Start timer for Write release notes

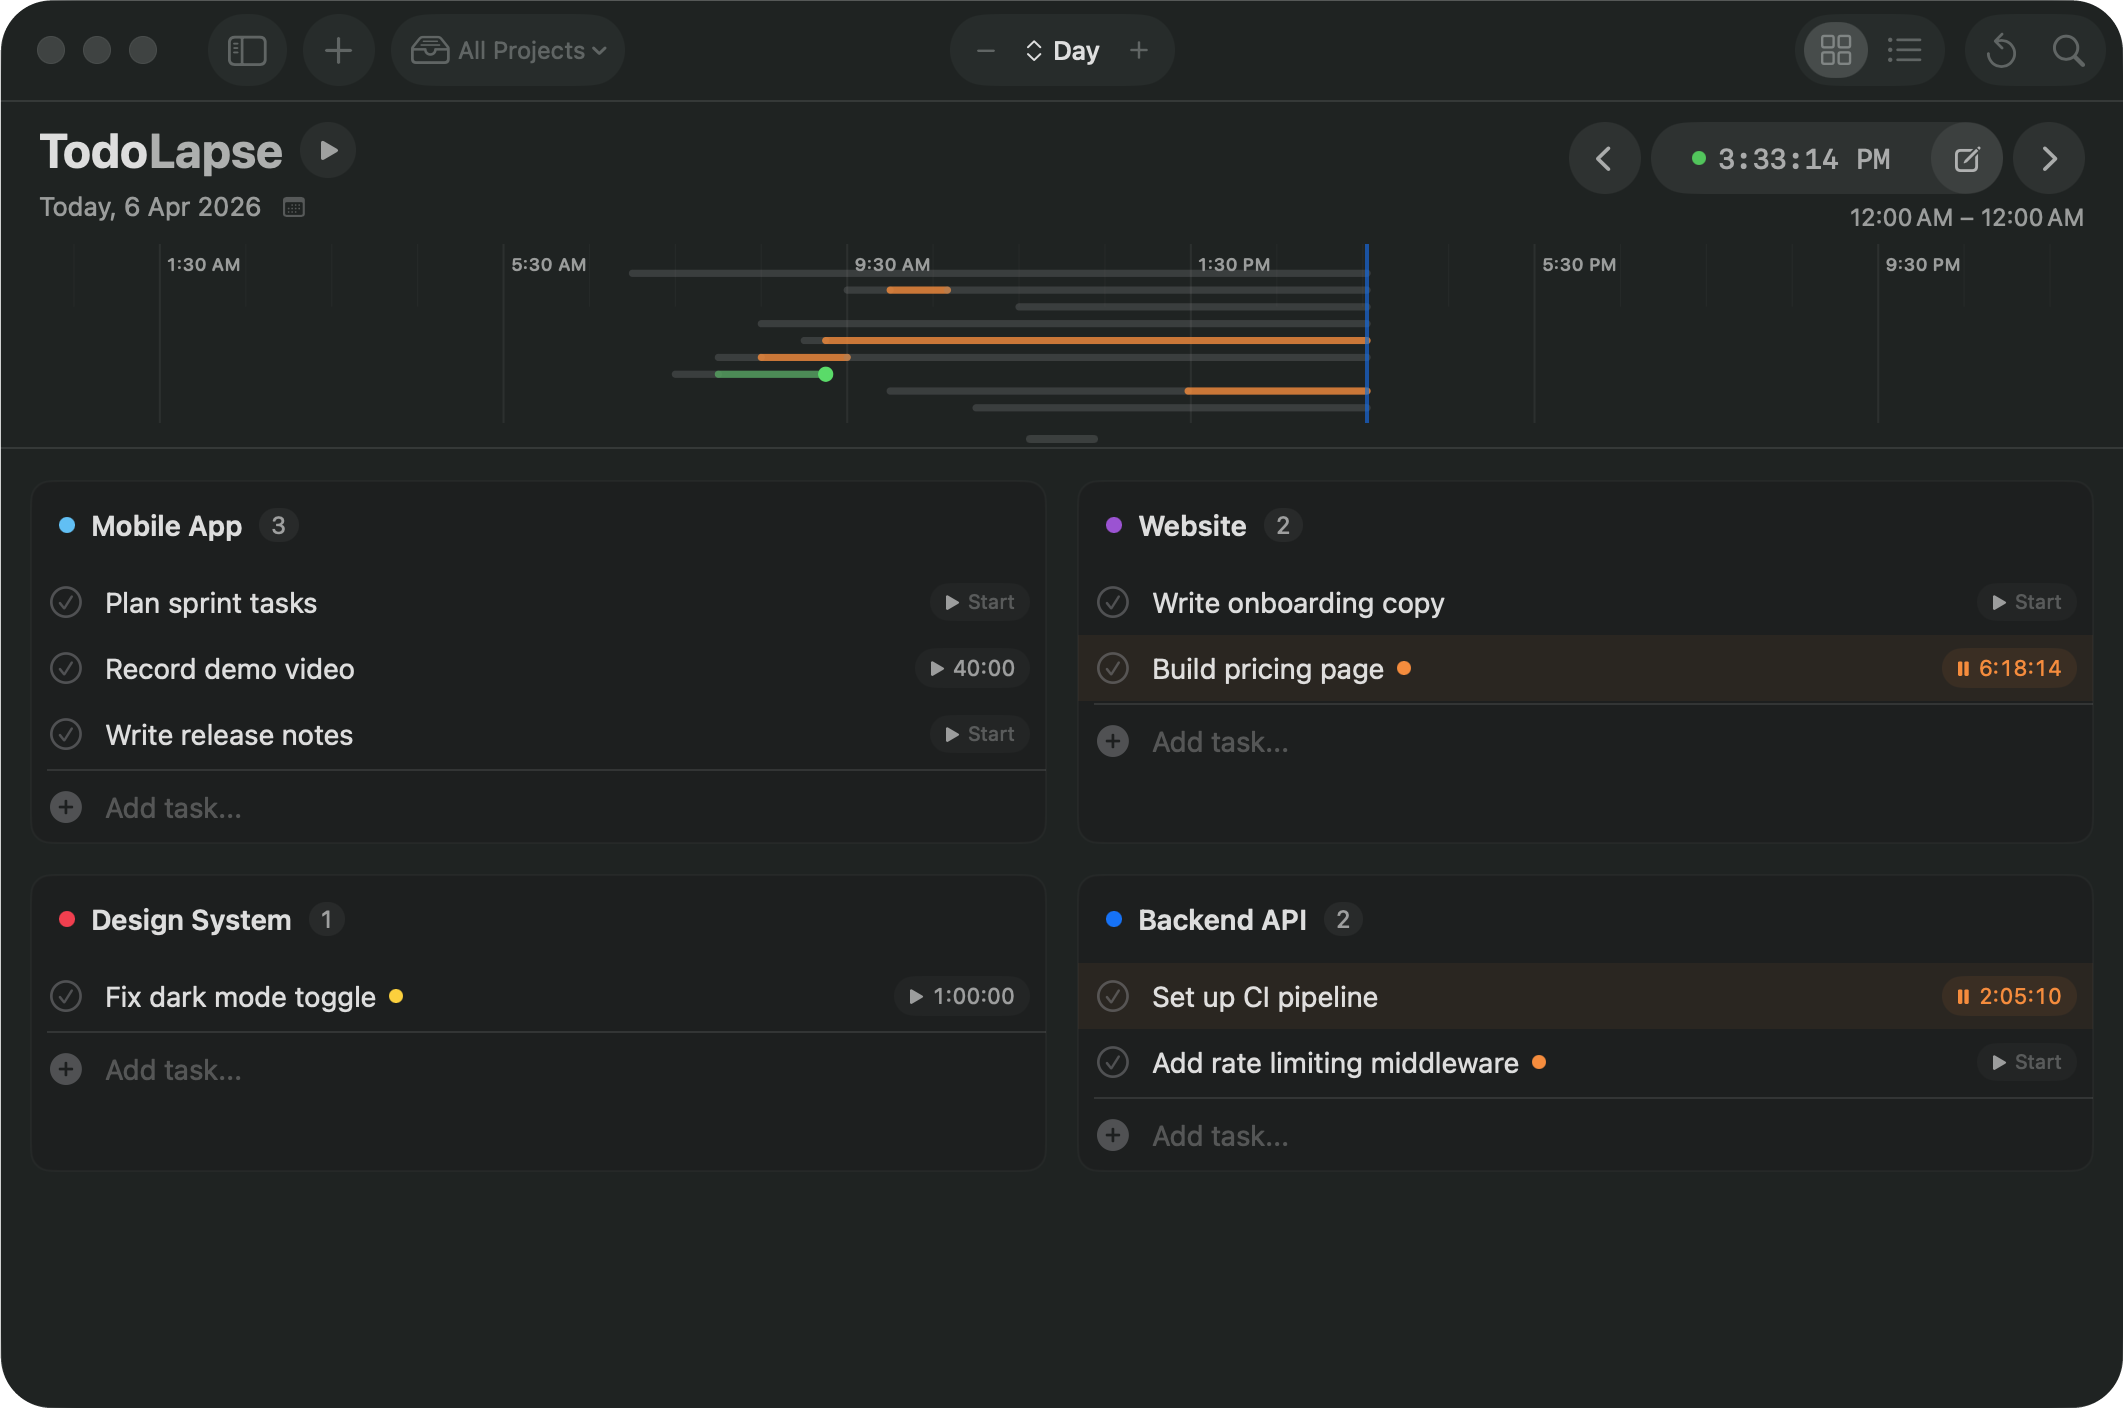(980, 735)
